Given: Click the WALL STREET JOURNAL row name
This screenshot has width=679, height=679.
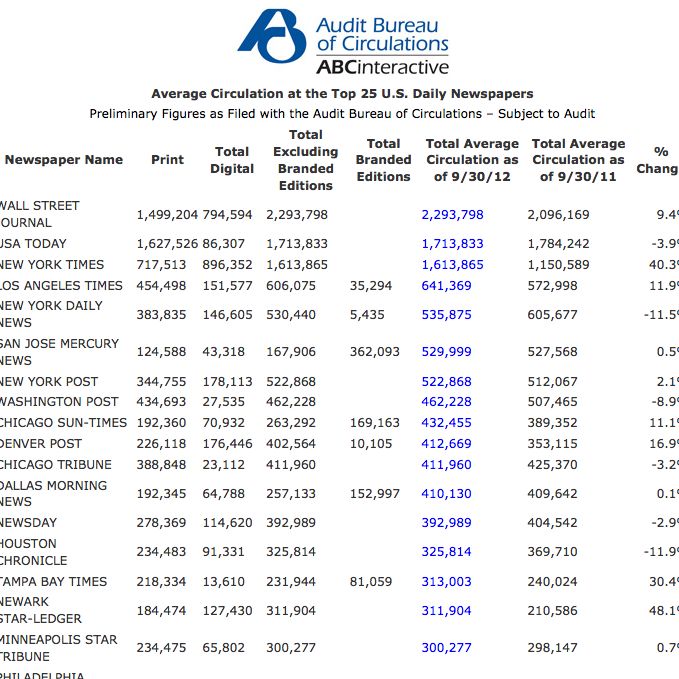Looking at the screenshot, I should 39,214.
